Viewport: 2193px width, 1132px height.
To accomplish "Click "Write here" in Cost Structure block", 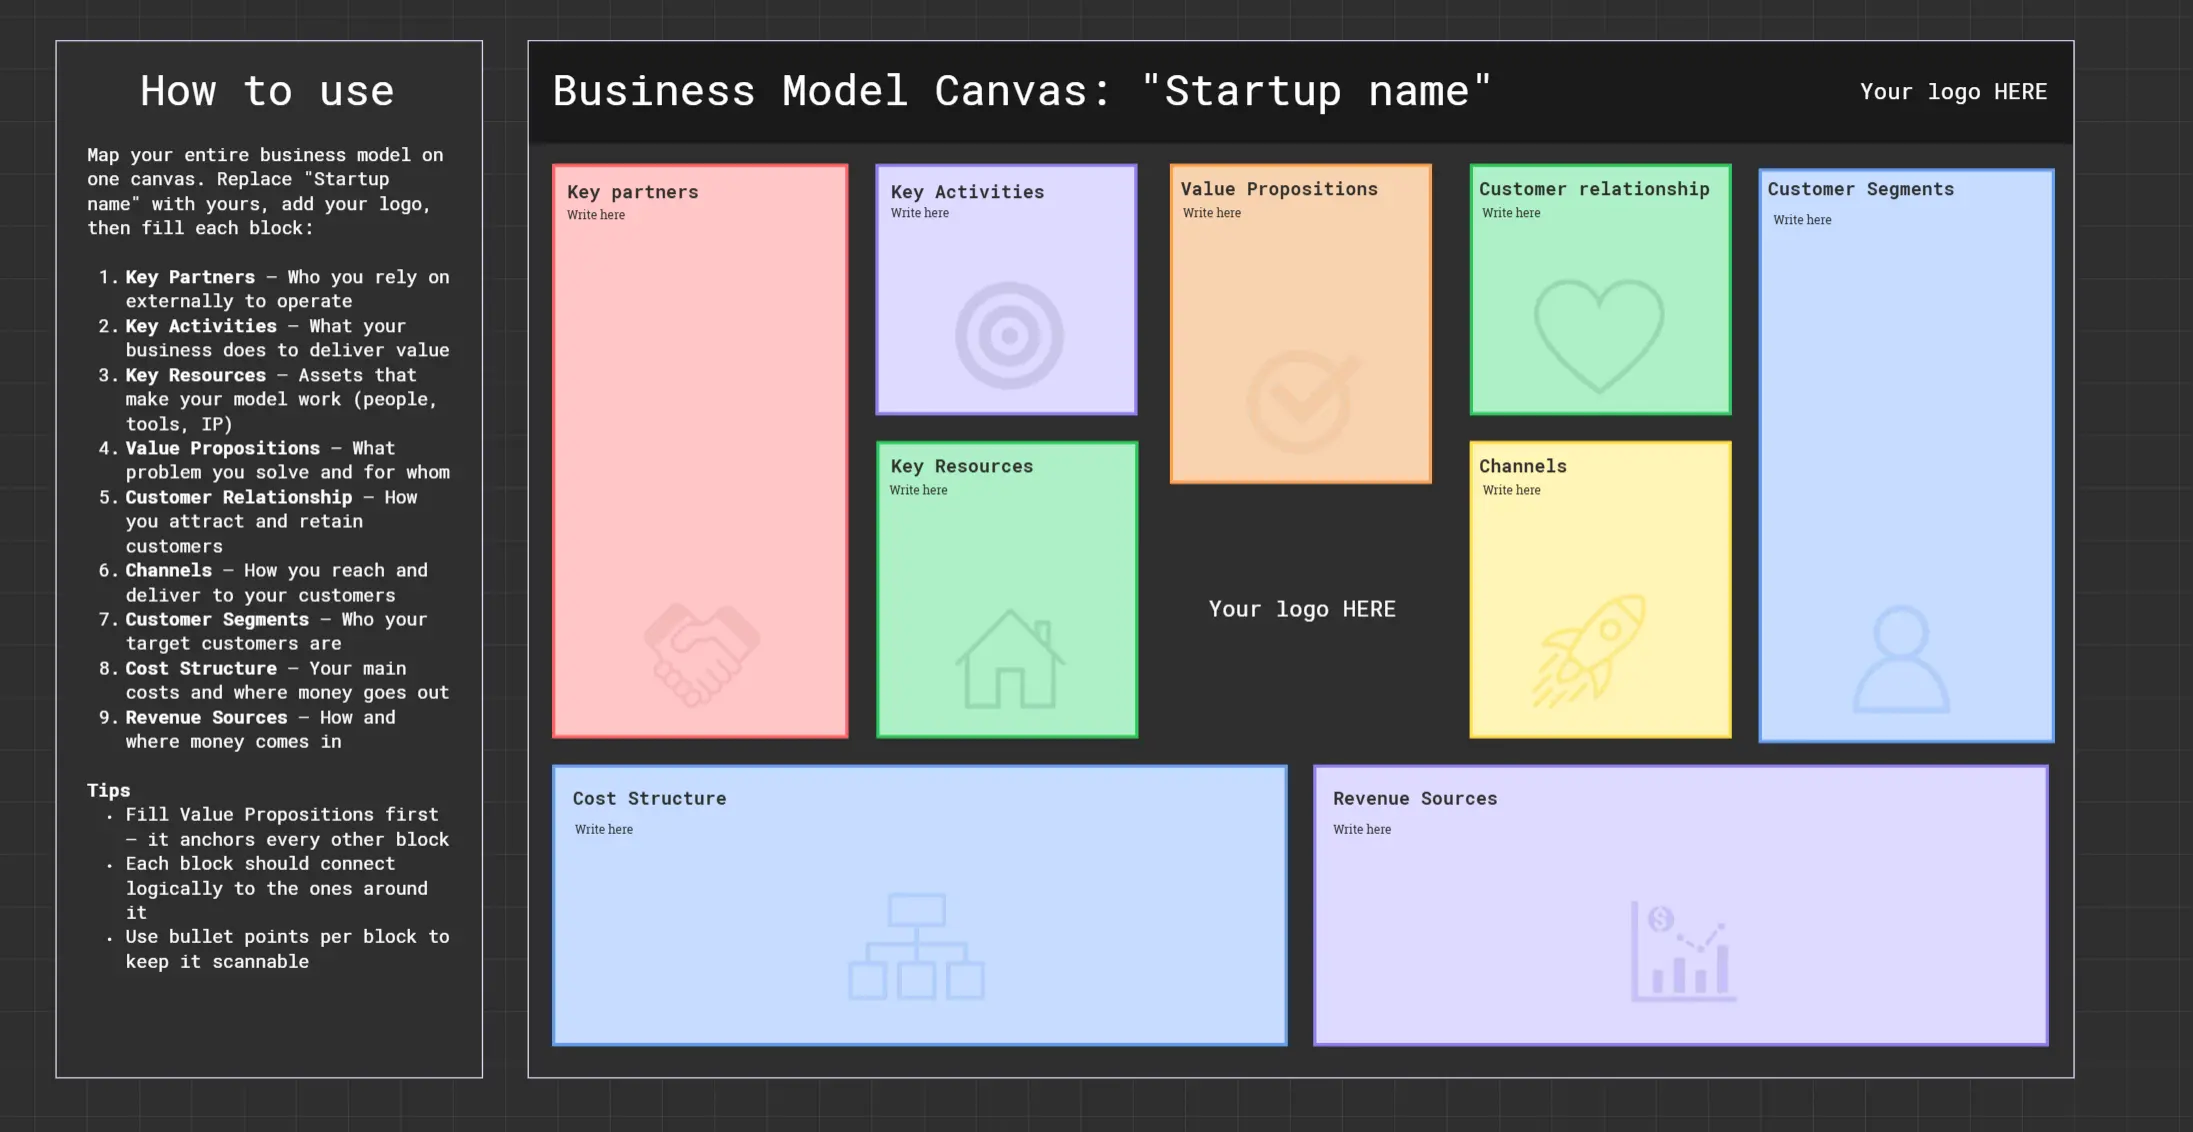I will point(604,829).
